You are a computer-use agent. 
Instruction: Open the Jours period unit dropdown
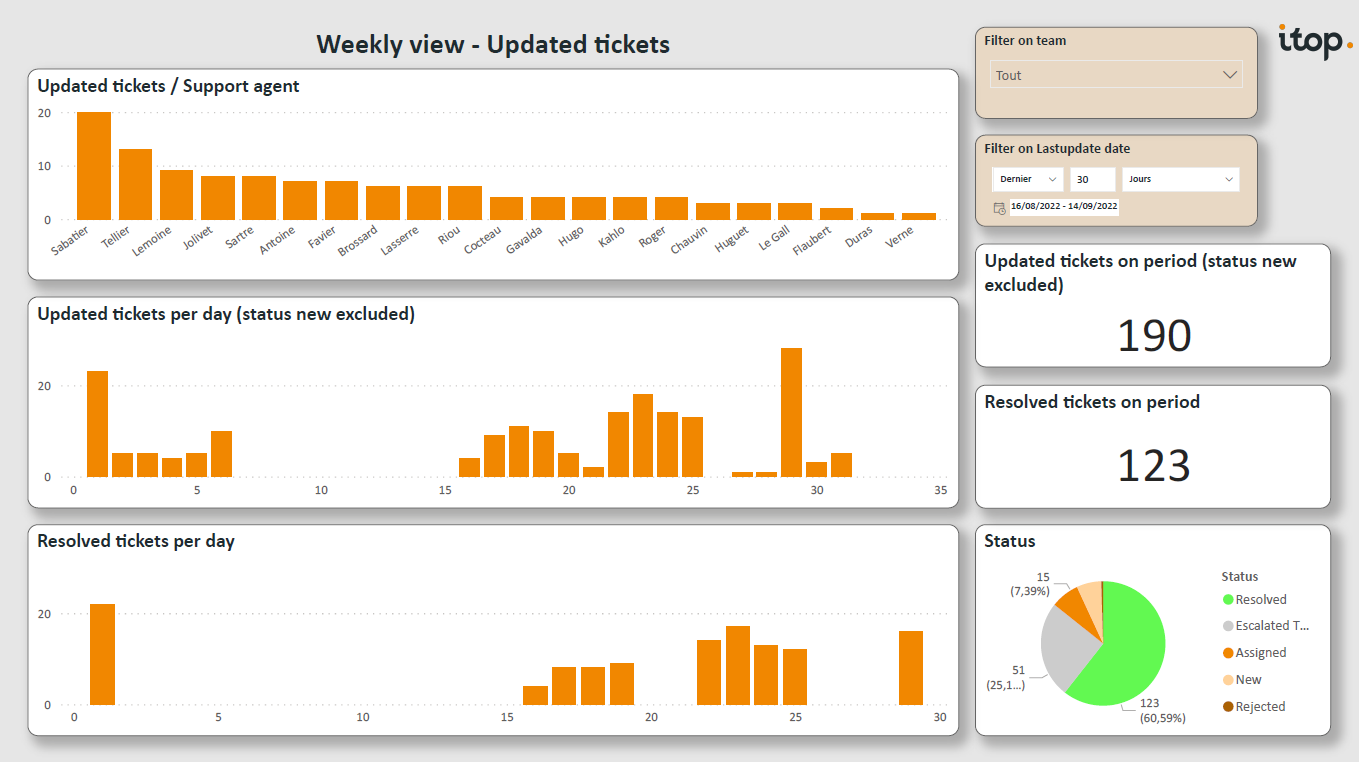(1180, 180)
